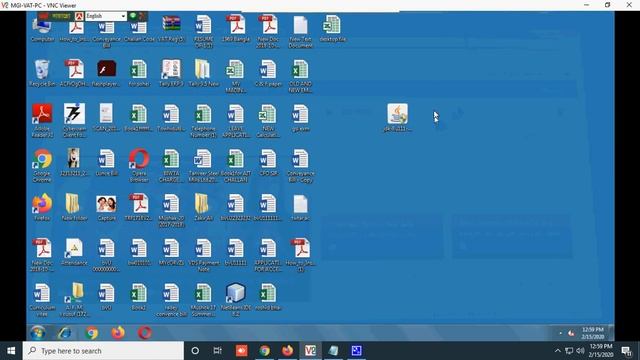Open the local volume speaker icon
640x360 pixels.
(580, 351)
